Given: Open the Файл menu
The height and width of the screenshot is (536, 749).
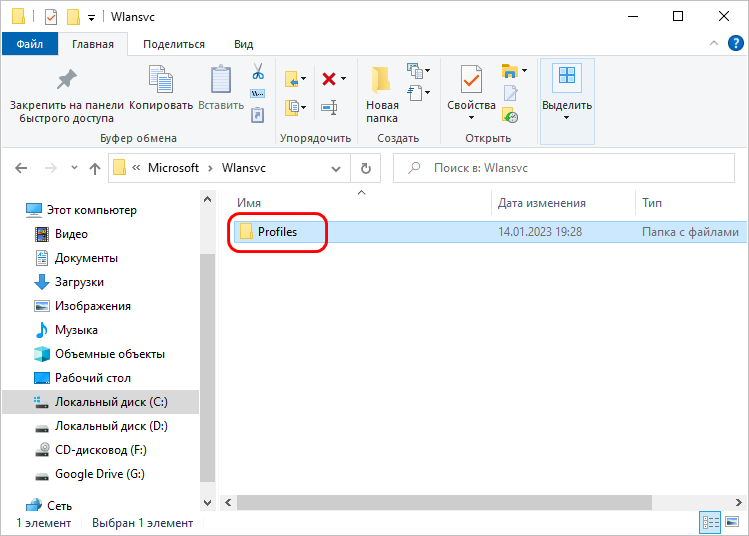Looking at the screenshot, I should (30, 44).
